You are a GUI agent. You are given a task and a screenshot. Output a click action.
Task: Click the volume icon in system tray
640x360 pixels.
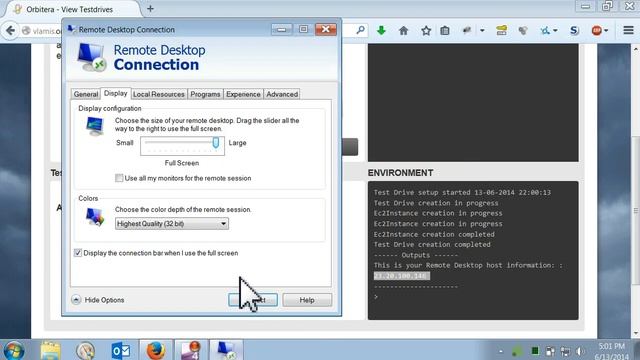(x=580, y=351)
